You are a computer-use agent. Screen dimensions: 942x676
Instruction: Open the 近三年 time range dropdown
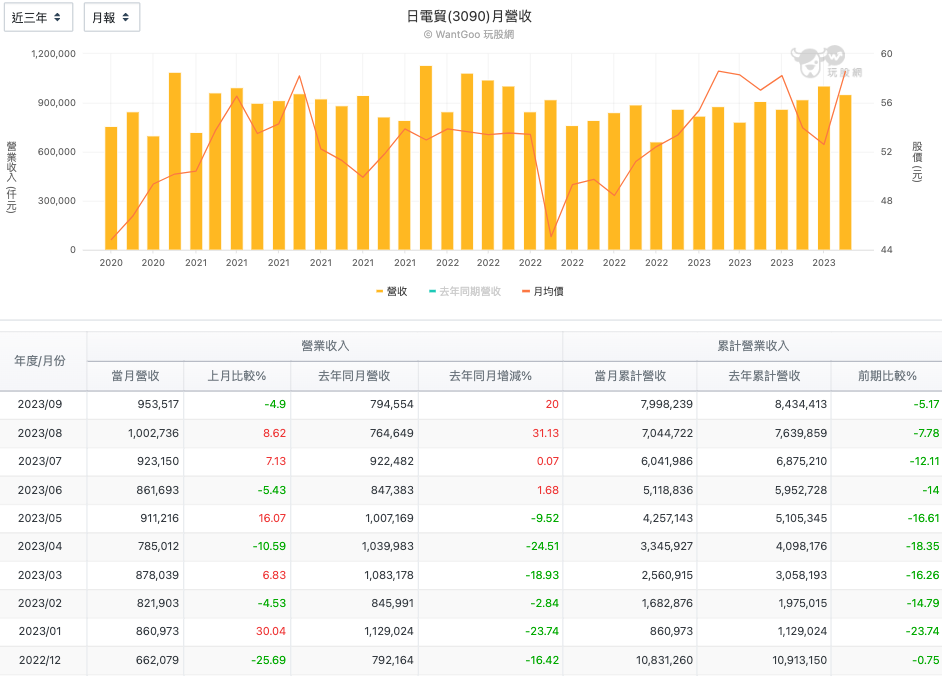pyautogui.click(x=38, y=17)
